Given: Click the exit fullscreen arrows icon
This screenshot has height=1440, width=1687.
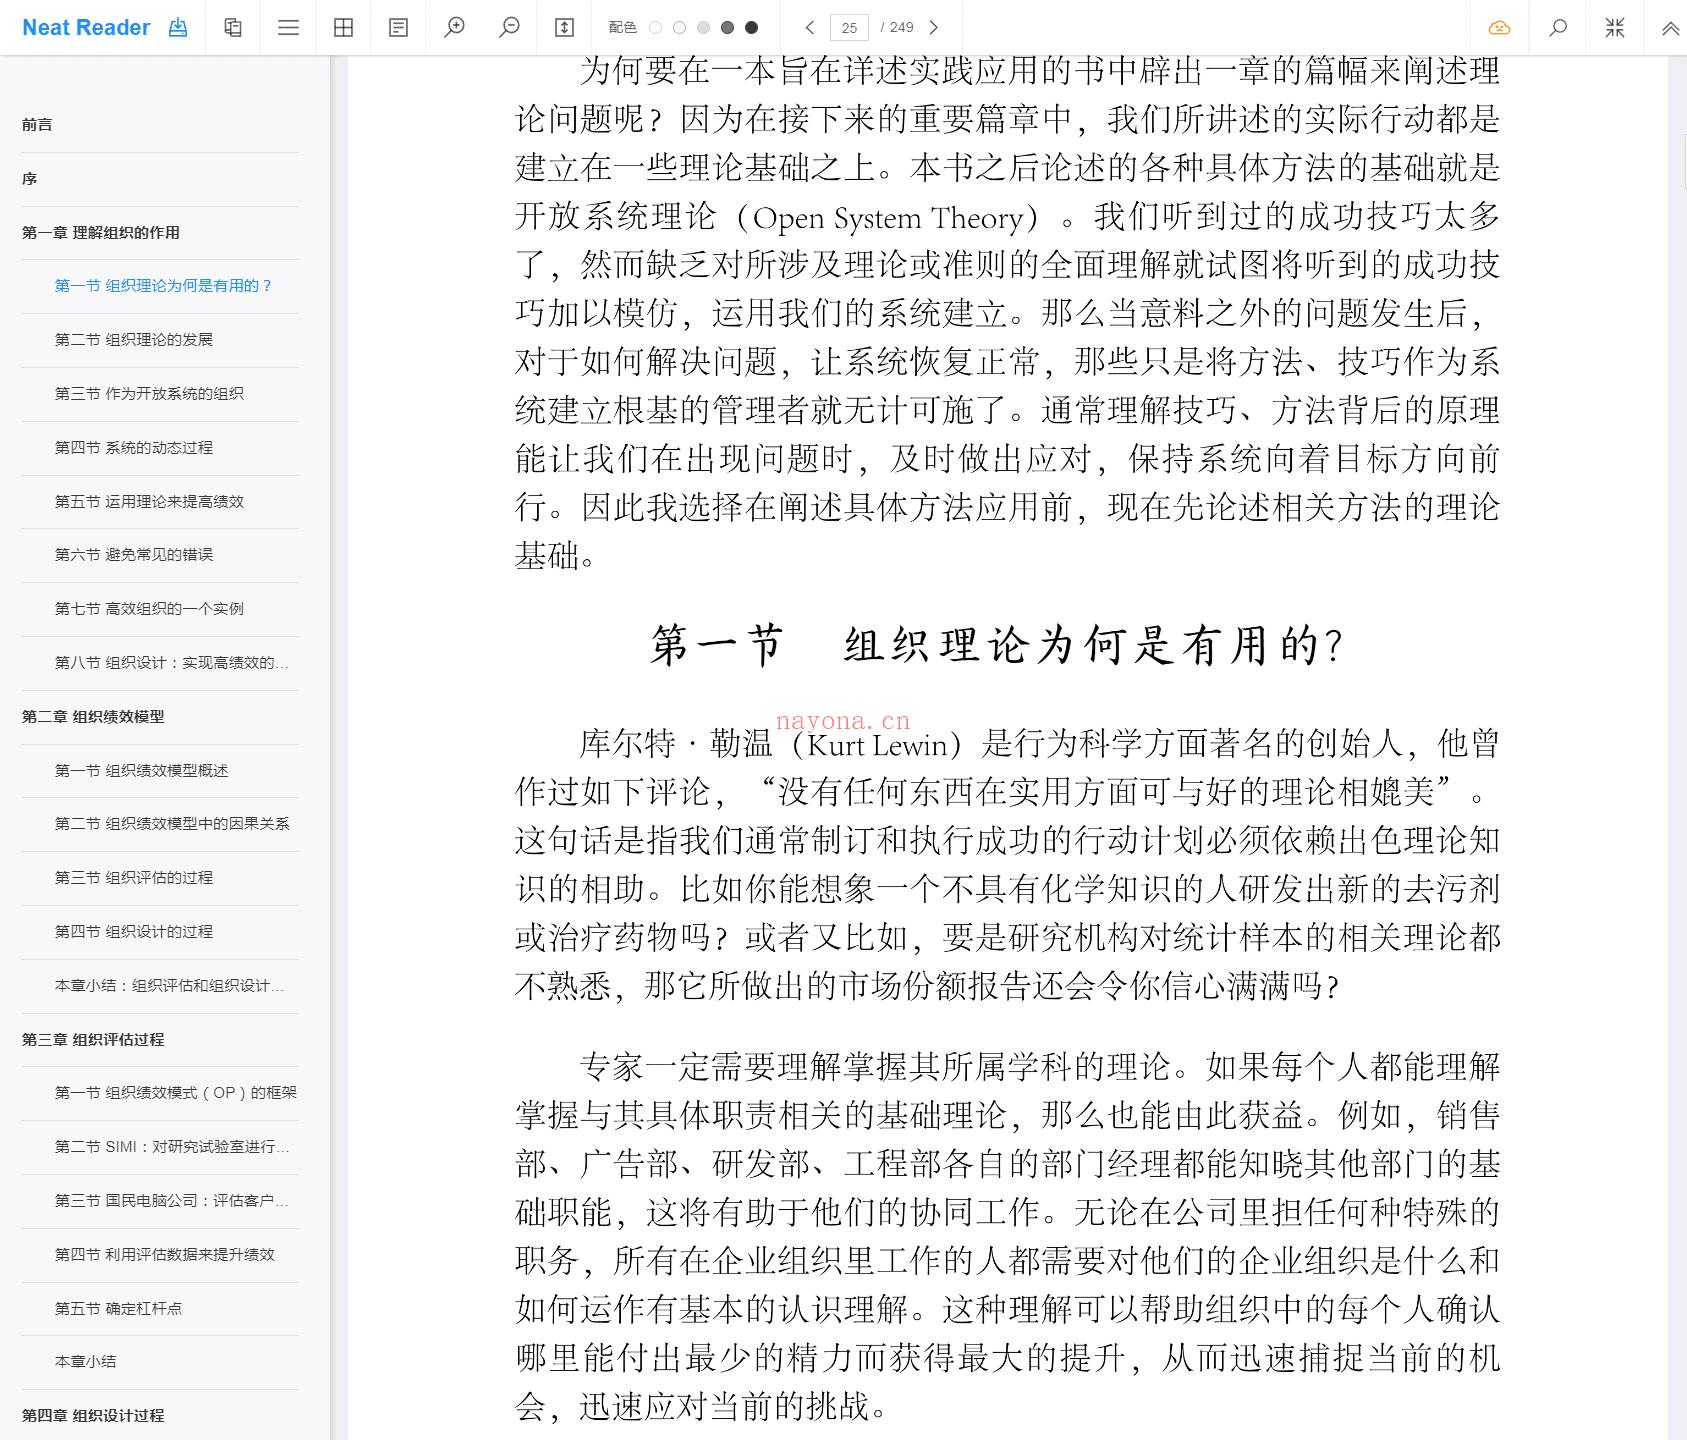Looking at the screenshot, I should (x=1614, y=28).
